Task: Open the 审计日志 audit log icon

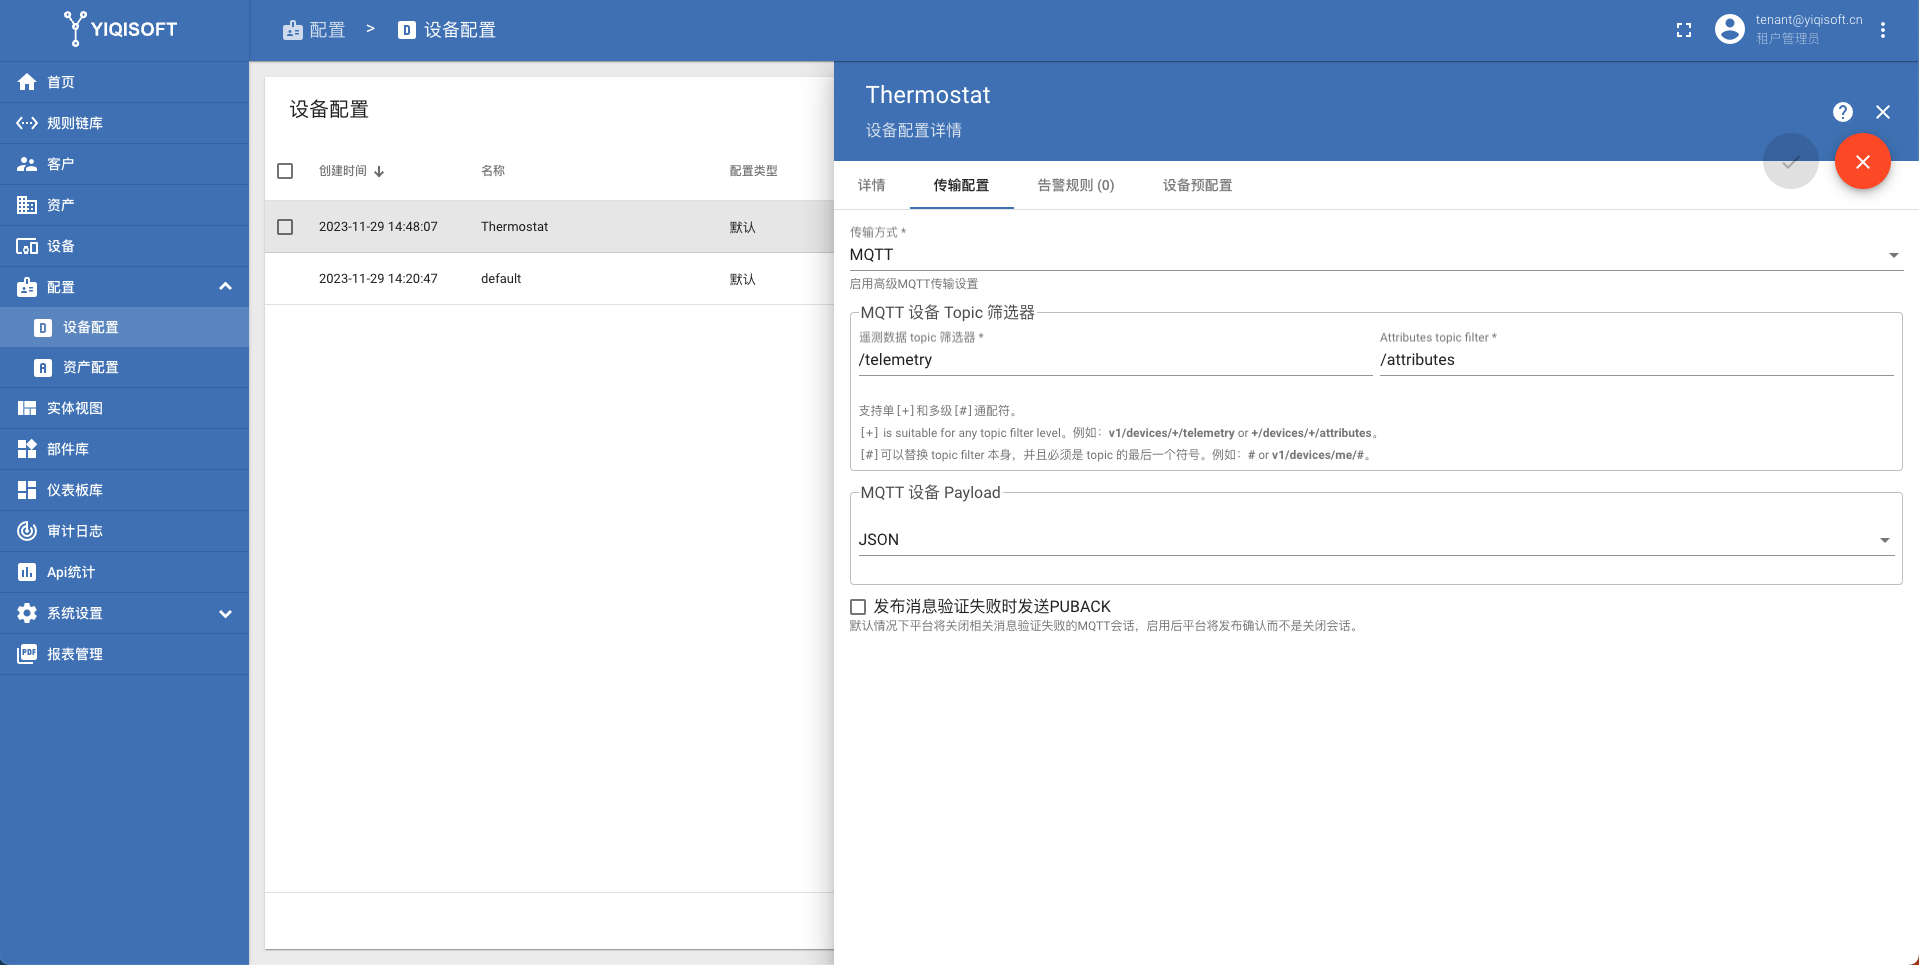Action: 27,531
